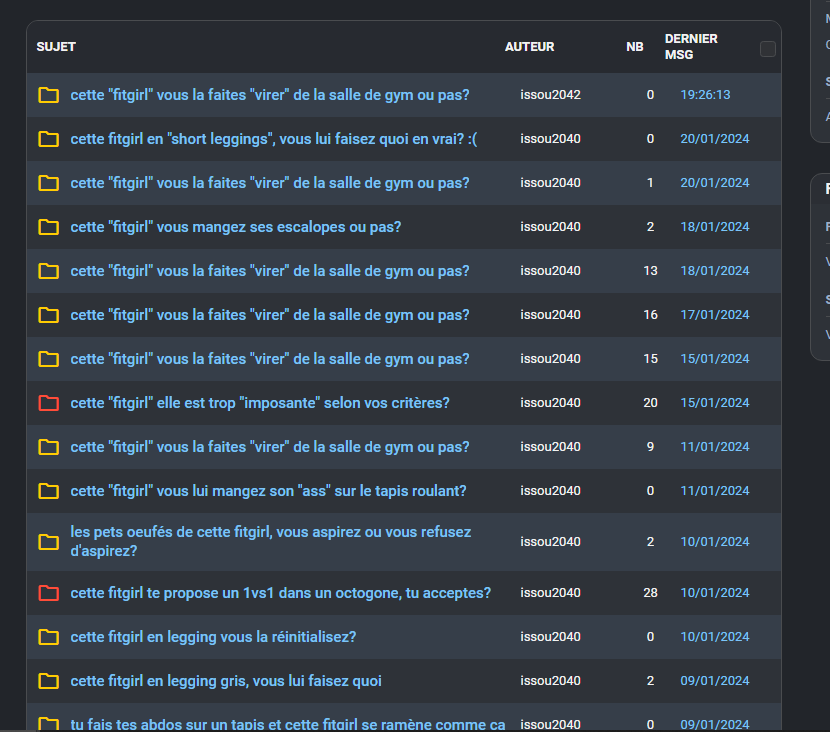Image resolution: width=830 pixels, height=732 pixels.
Task: Open the author profile issou2042
Action: coord(550,95)
